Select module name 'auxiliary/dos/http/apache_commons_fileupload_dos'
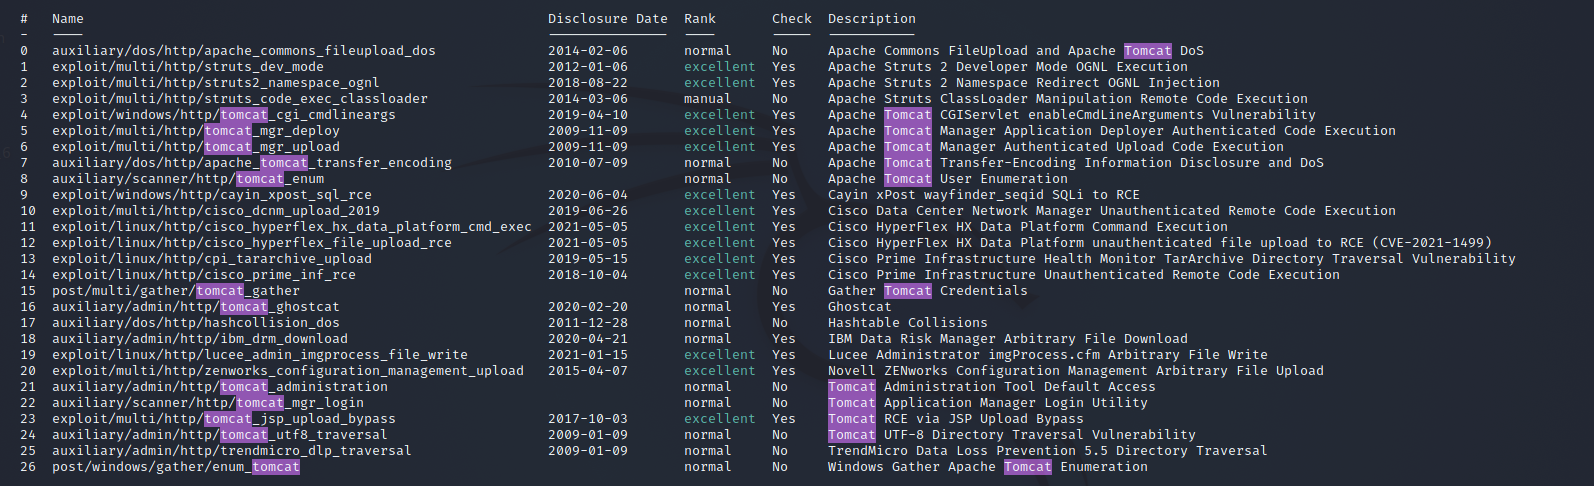The image size is (1594, 486). tap(244, 51)
